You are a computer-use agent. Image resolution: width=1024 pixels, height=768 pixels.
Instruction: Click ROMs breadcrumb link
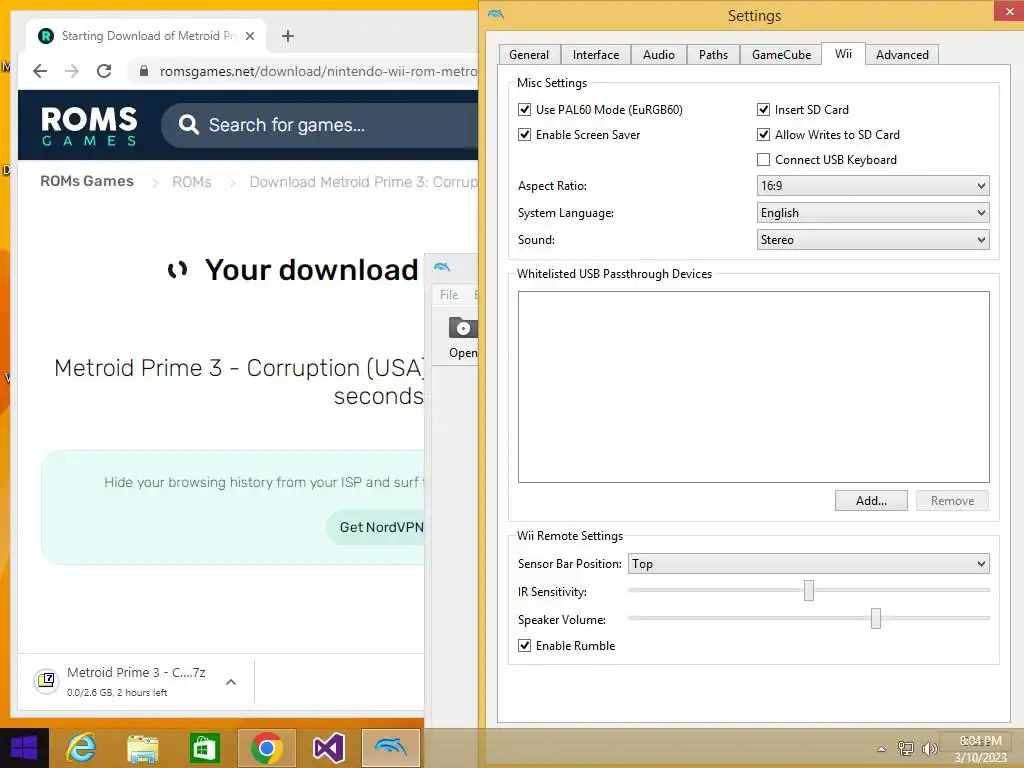click(192, 182)
